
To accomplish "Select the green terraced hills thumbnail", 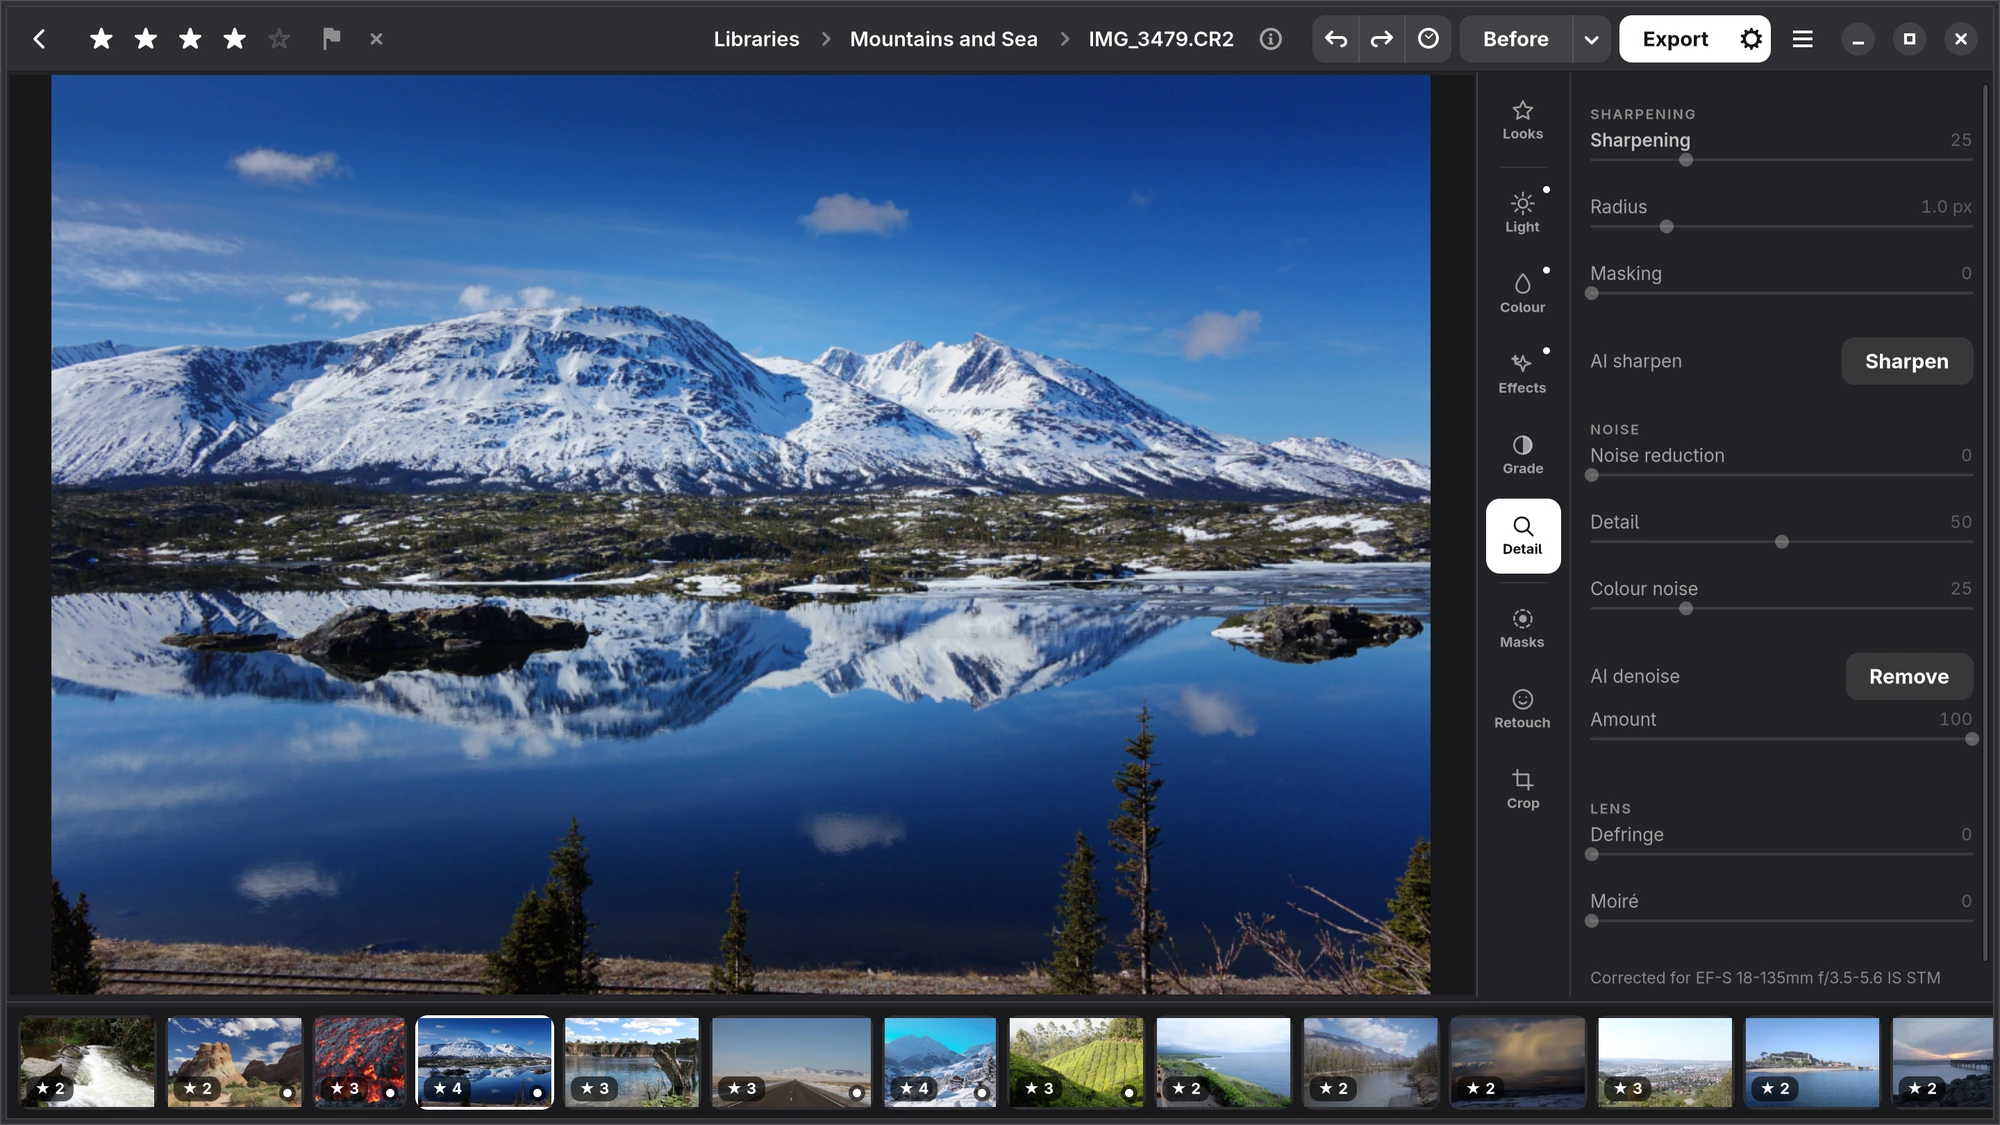I will (1076, 1062).
